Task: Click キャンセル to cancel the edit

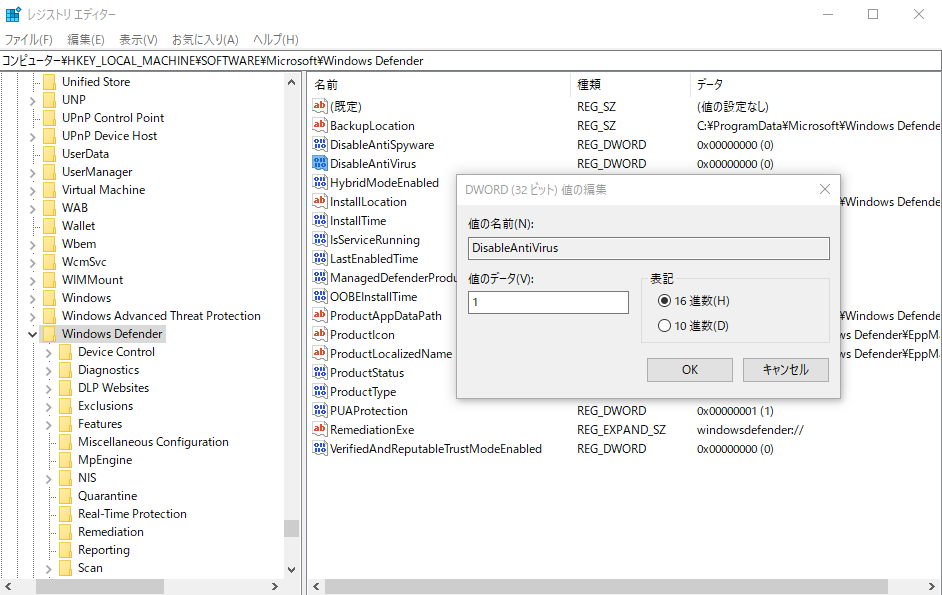Action: pos(786,370)
